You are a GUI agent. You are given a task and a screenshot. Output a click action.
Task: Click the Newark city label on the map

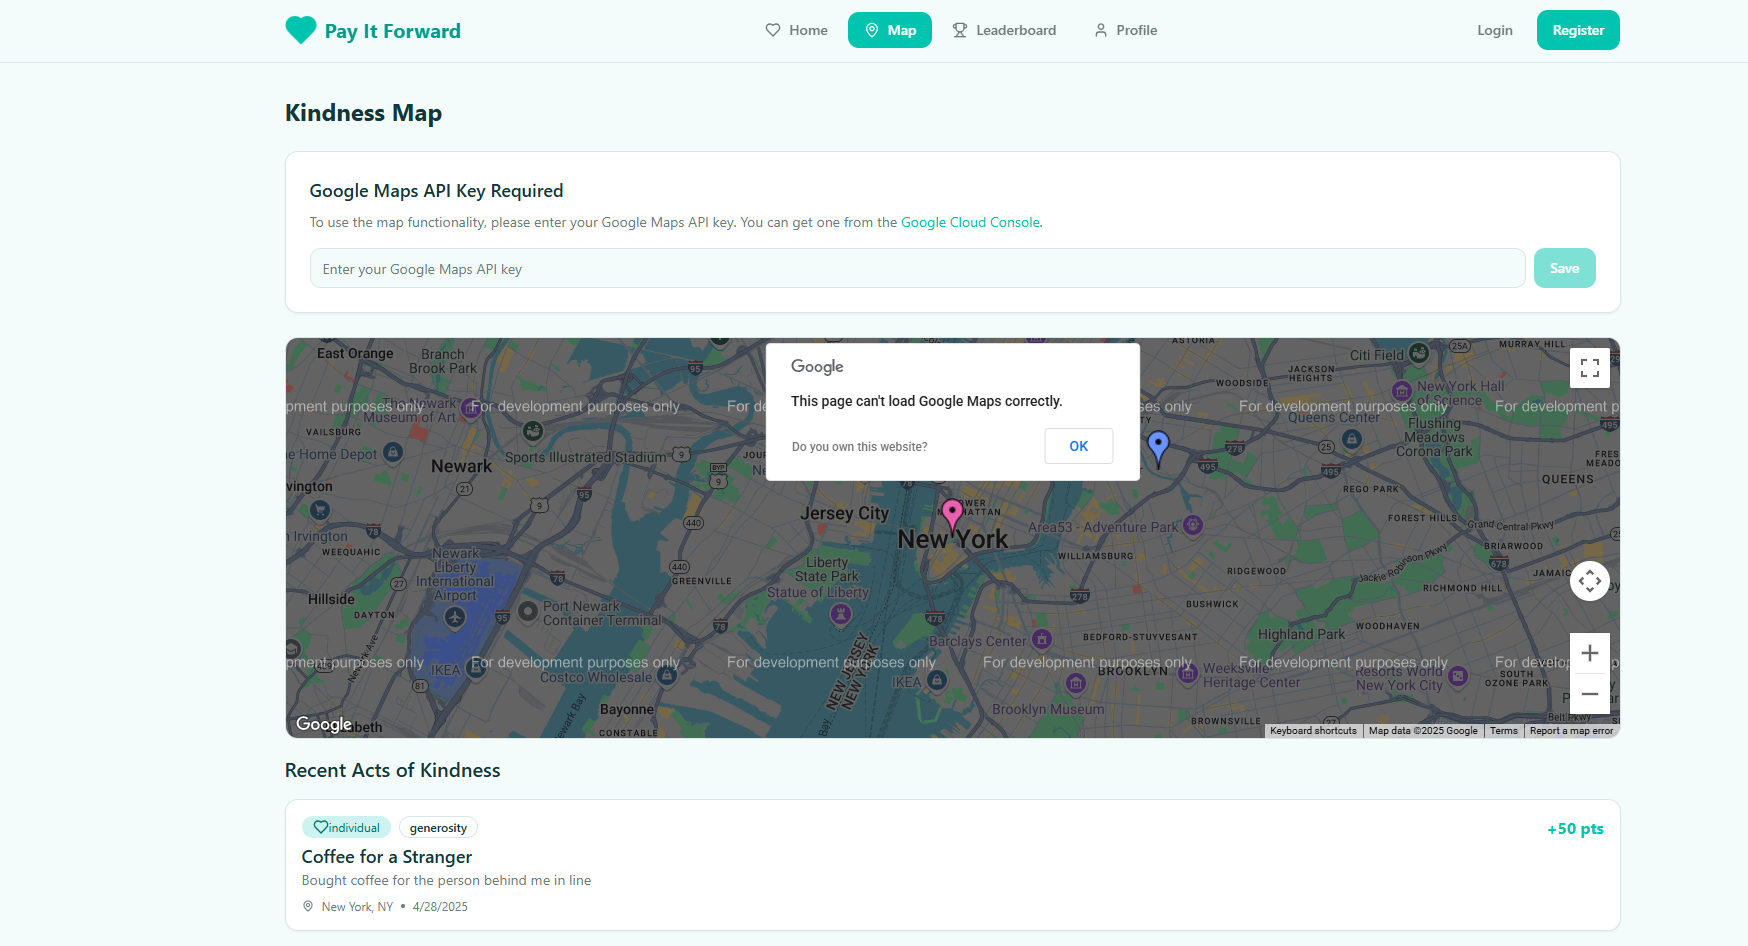(461, 466)
